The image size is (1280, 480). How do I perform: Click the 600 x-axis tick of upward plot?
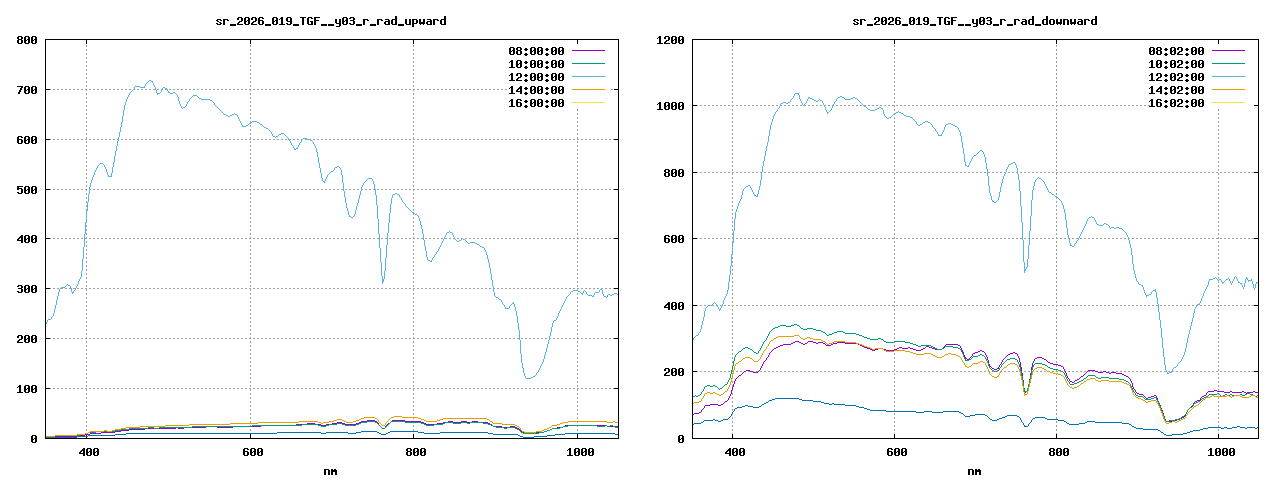point(252,453)
